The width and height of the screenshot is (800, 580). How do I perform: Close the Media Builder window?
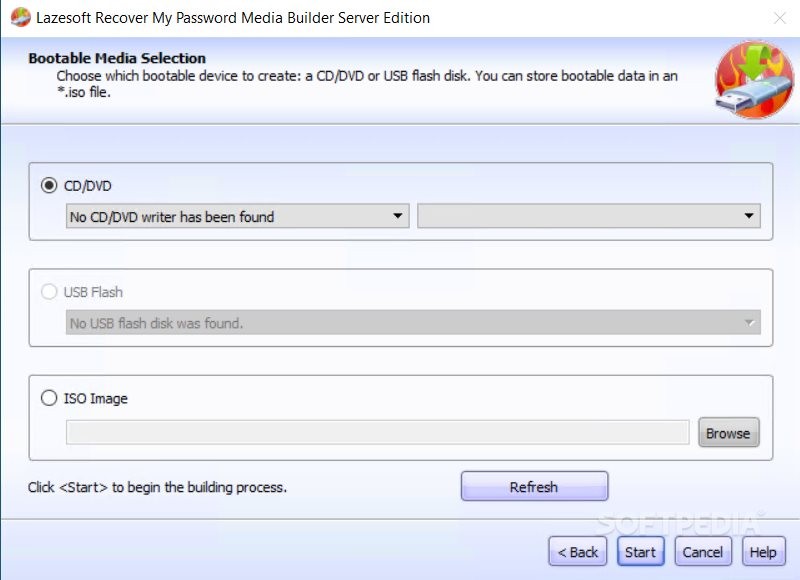tap(780, 18)
